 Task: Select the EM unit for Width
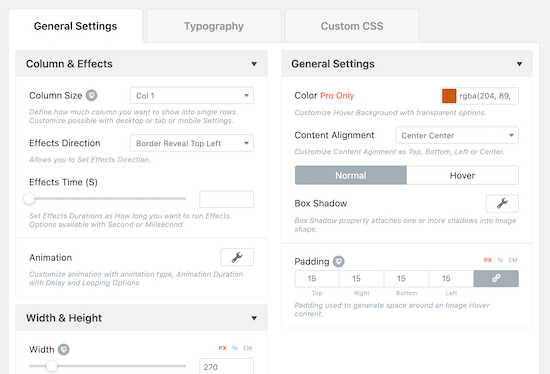[x=248, y=348]
